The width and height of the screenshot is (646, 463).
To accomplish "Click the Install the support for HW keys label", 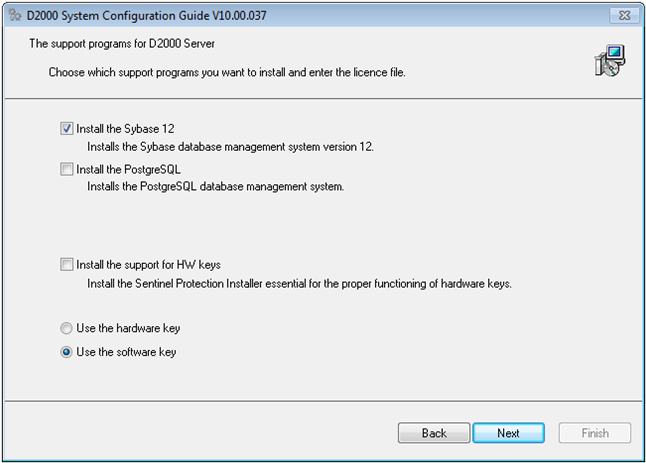I will (148, 265).
